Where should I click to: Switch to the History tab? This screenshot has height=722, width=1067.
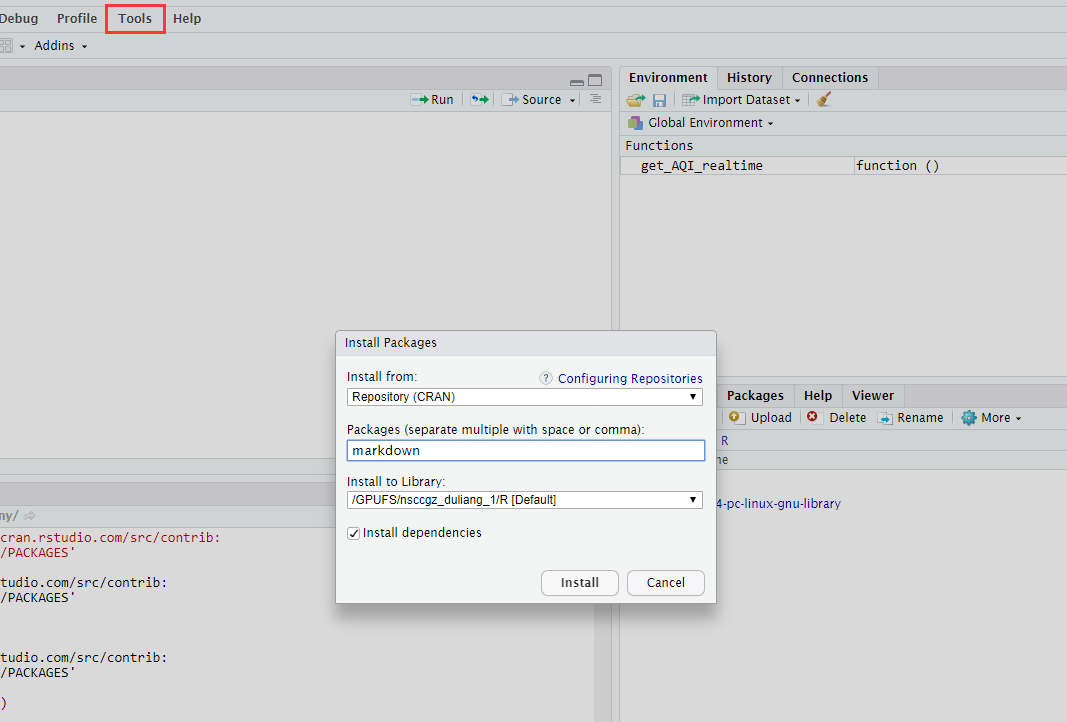click(749, 78)
